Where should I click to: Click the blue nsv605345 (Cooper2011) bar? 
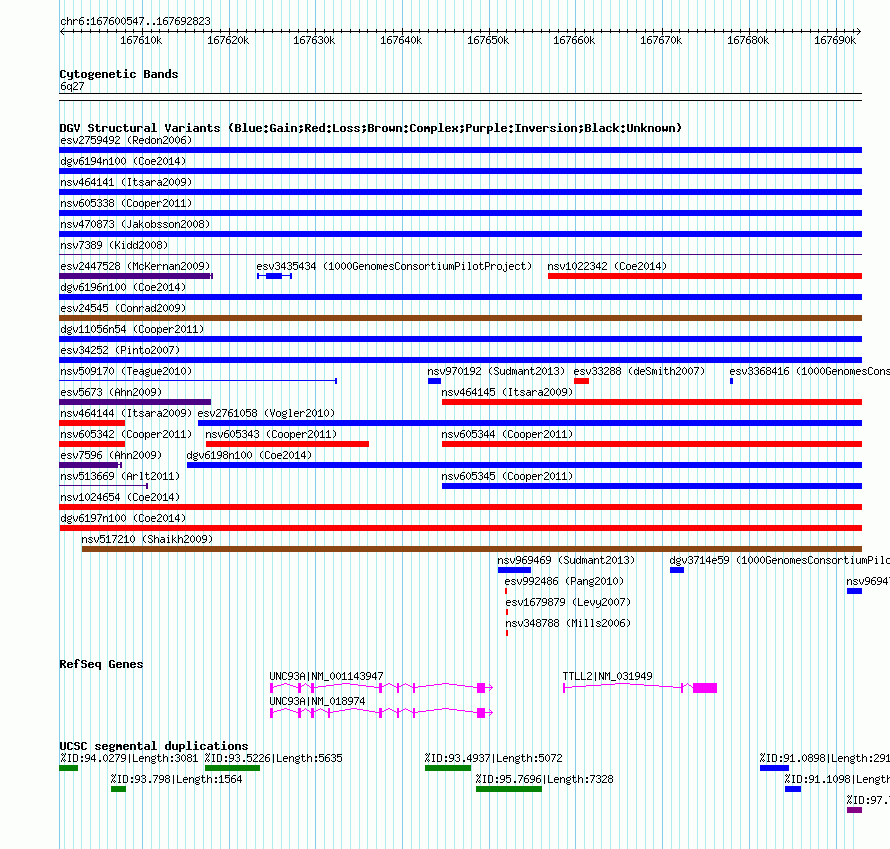click(652, 486)
